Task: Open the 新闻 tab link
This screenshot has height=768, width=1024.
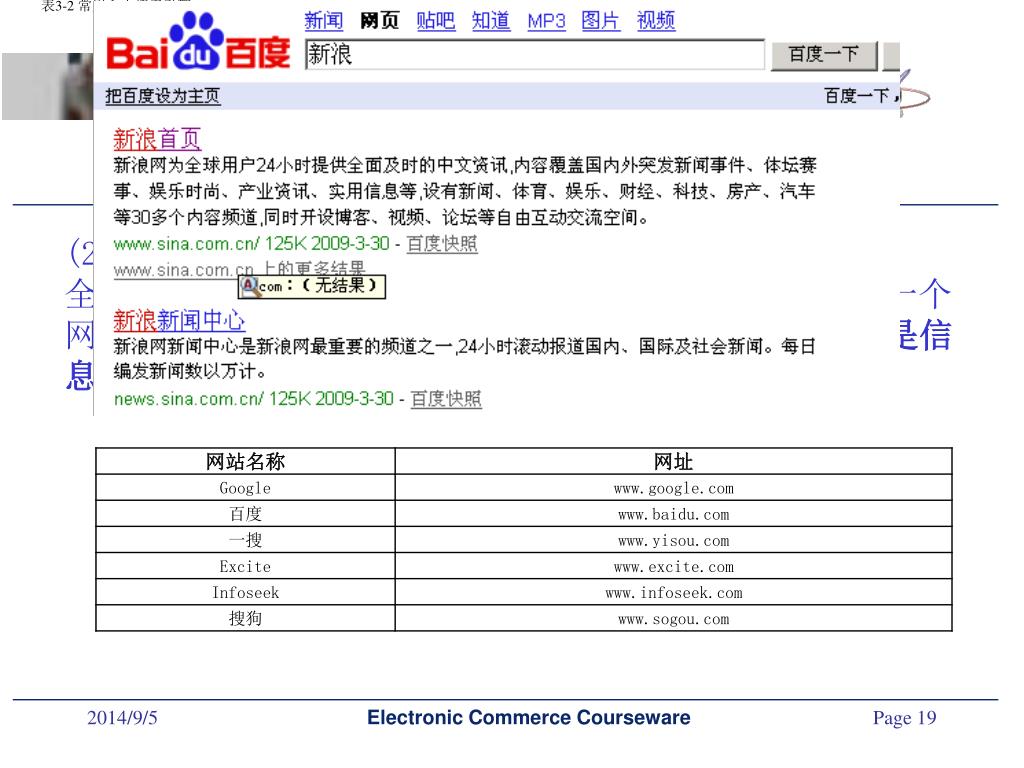Action: (324, 21)
